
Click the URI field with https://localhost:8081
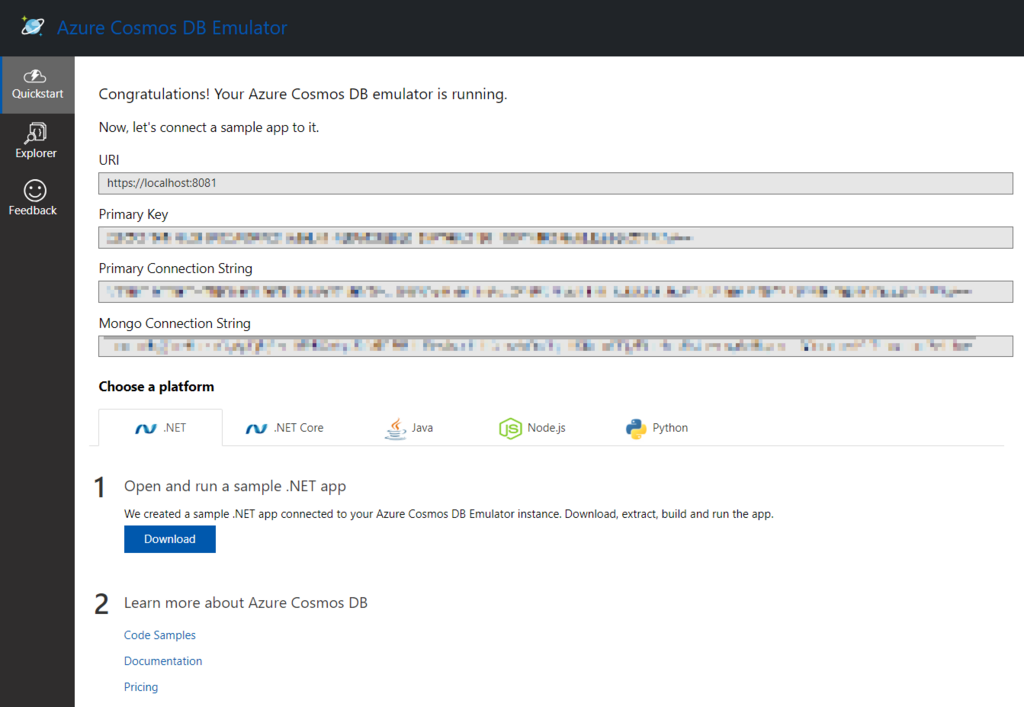point(555,183)
